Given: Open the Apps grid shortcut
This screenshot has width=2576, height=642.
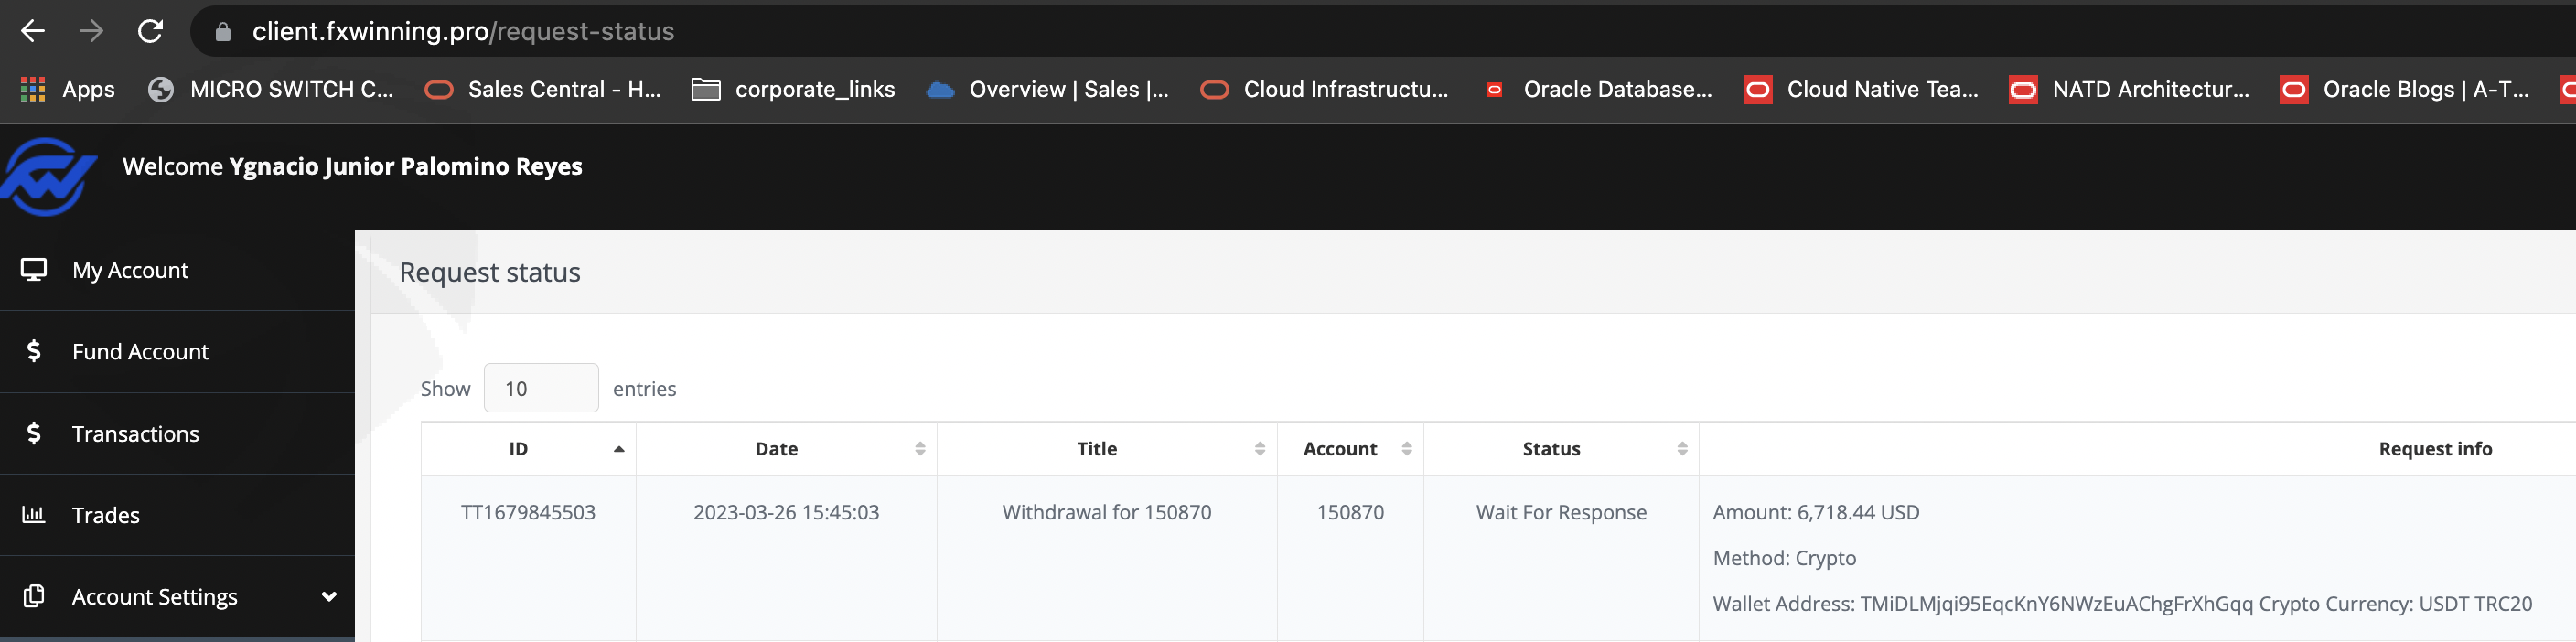Looking at the screenshot, I should (x=68, y=90).
